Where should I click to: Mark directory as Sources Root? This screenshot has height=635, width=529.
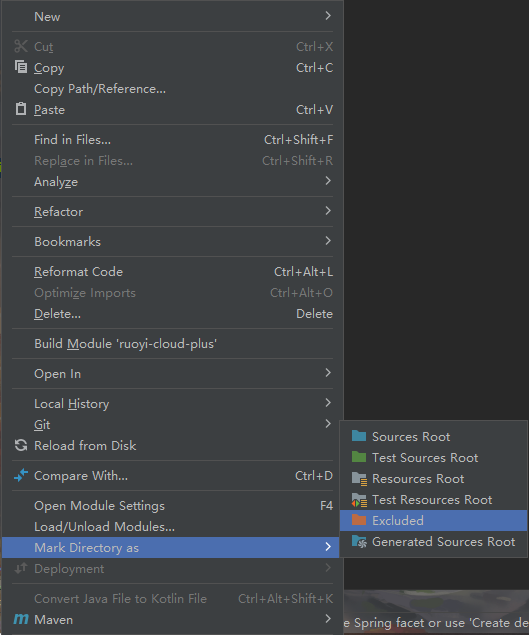pyautogui.click(x=433, y=437)
